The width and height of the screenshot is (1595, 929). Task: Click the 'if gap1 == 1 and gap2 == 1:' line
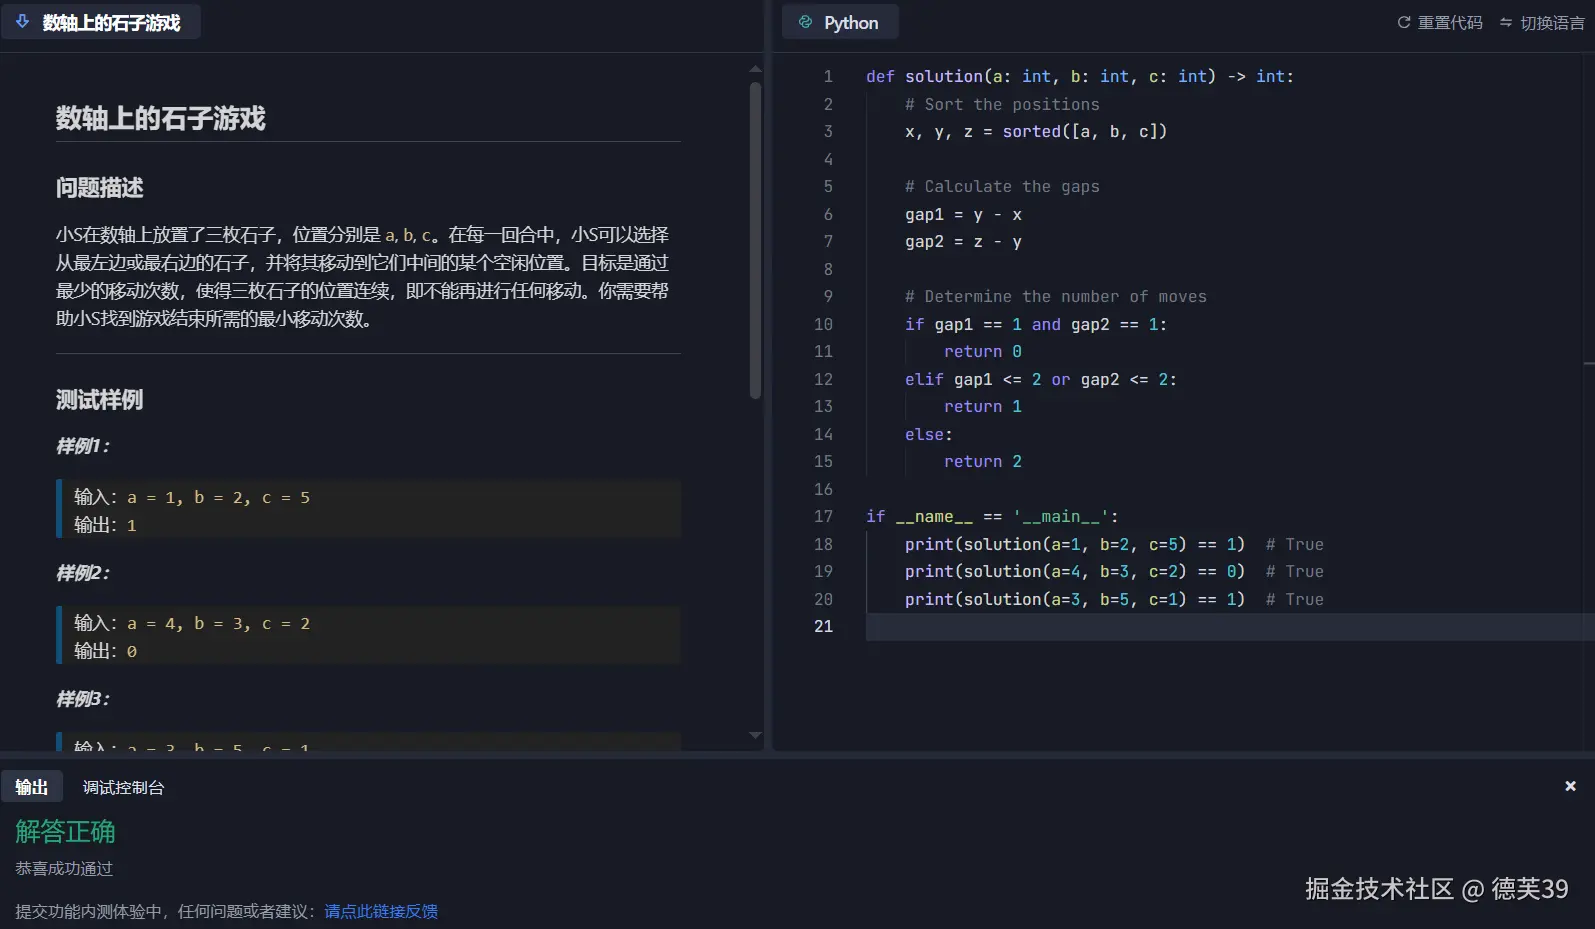click(x=1036, y=324)
